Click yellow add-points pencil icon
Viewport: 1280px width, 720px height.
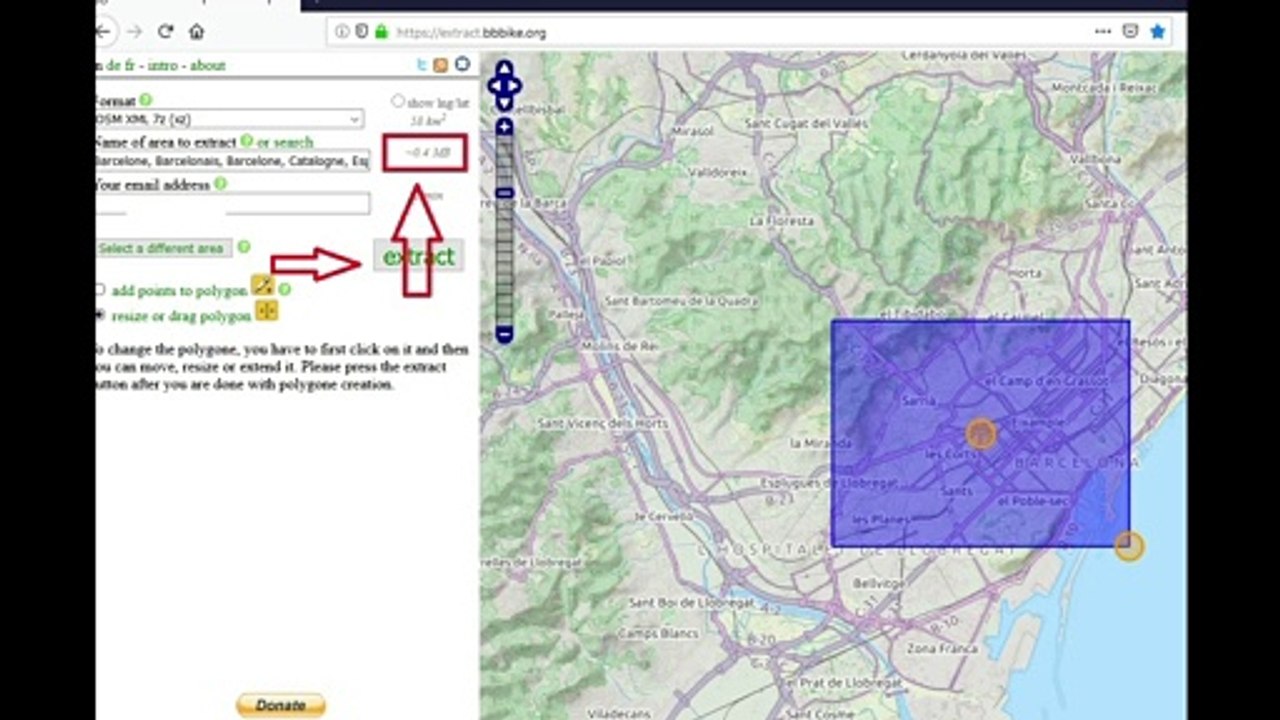(262, 286)
